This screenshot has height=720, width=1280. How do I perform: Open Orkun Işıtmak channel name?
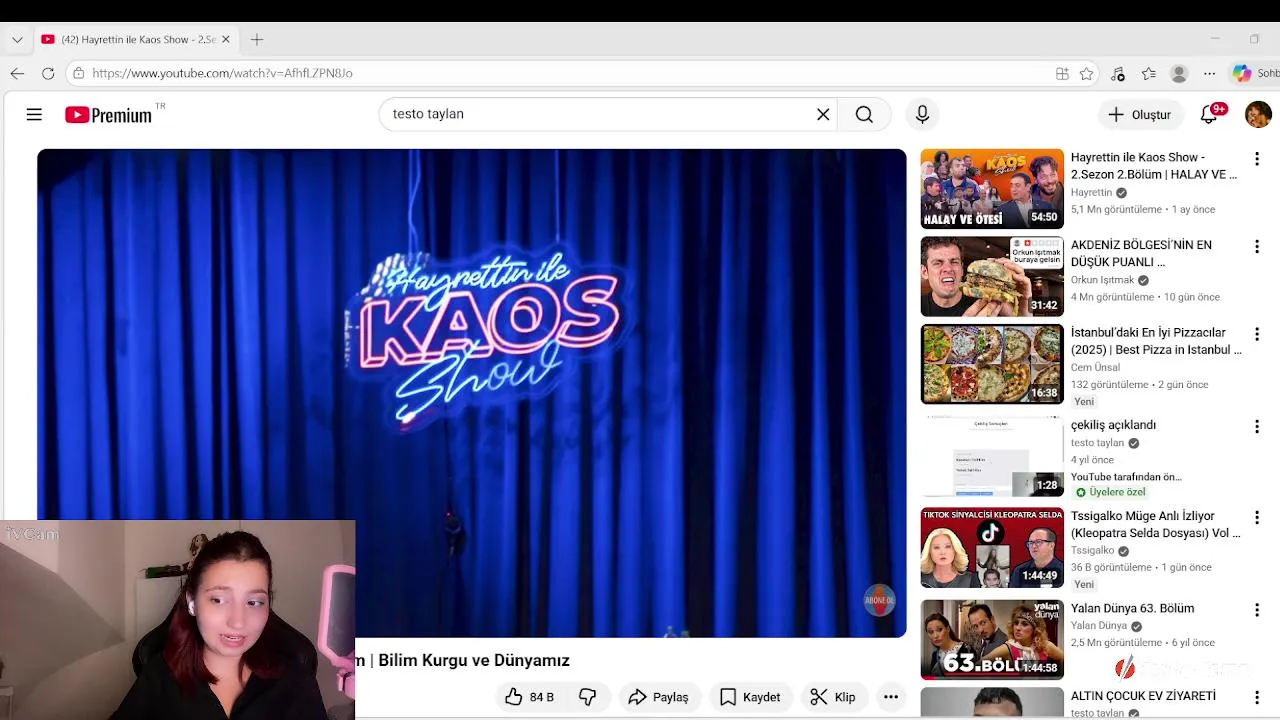coord(1102,280)
